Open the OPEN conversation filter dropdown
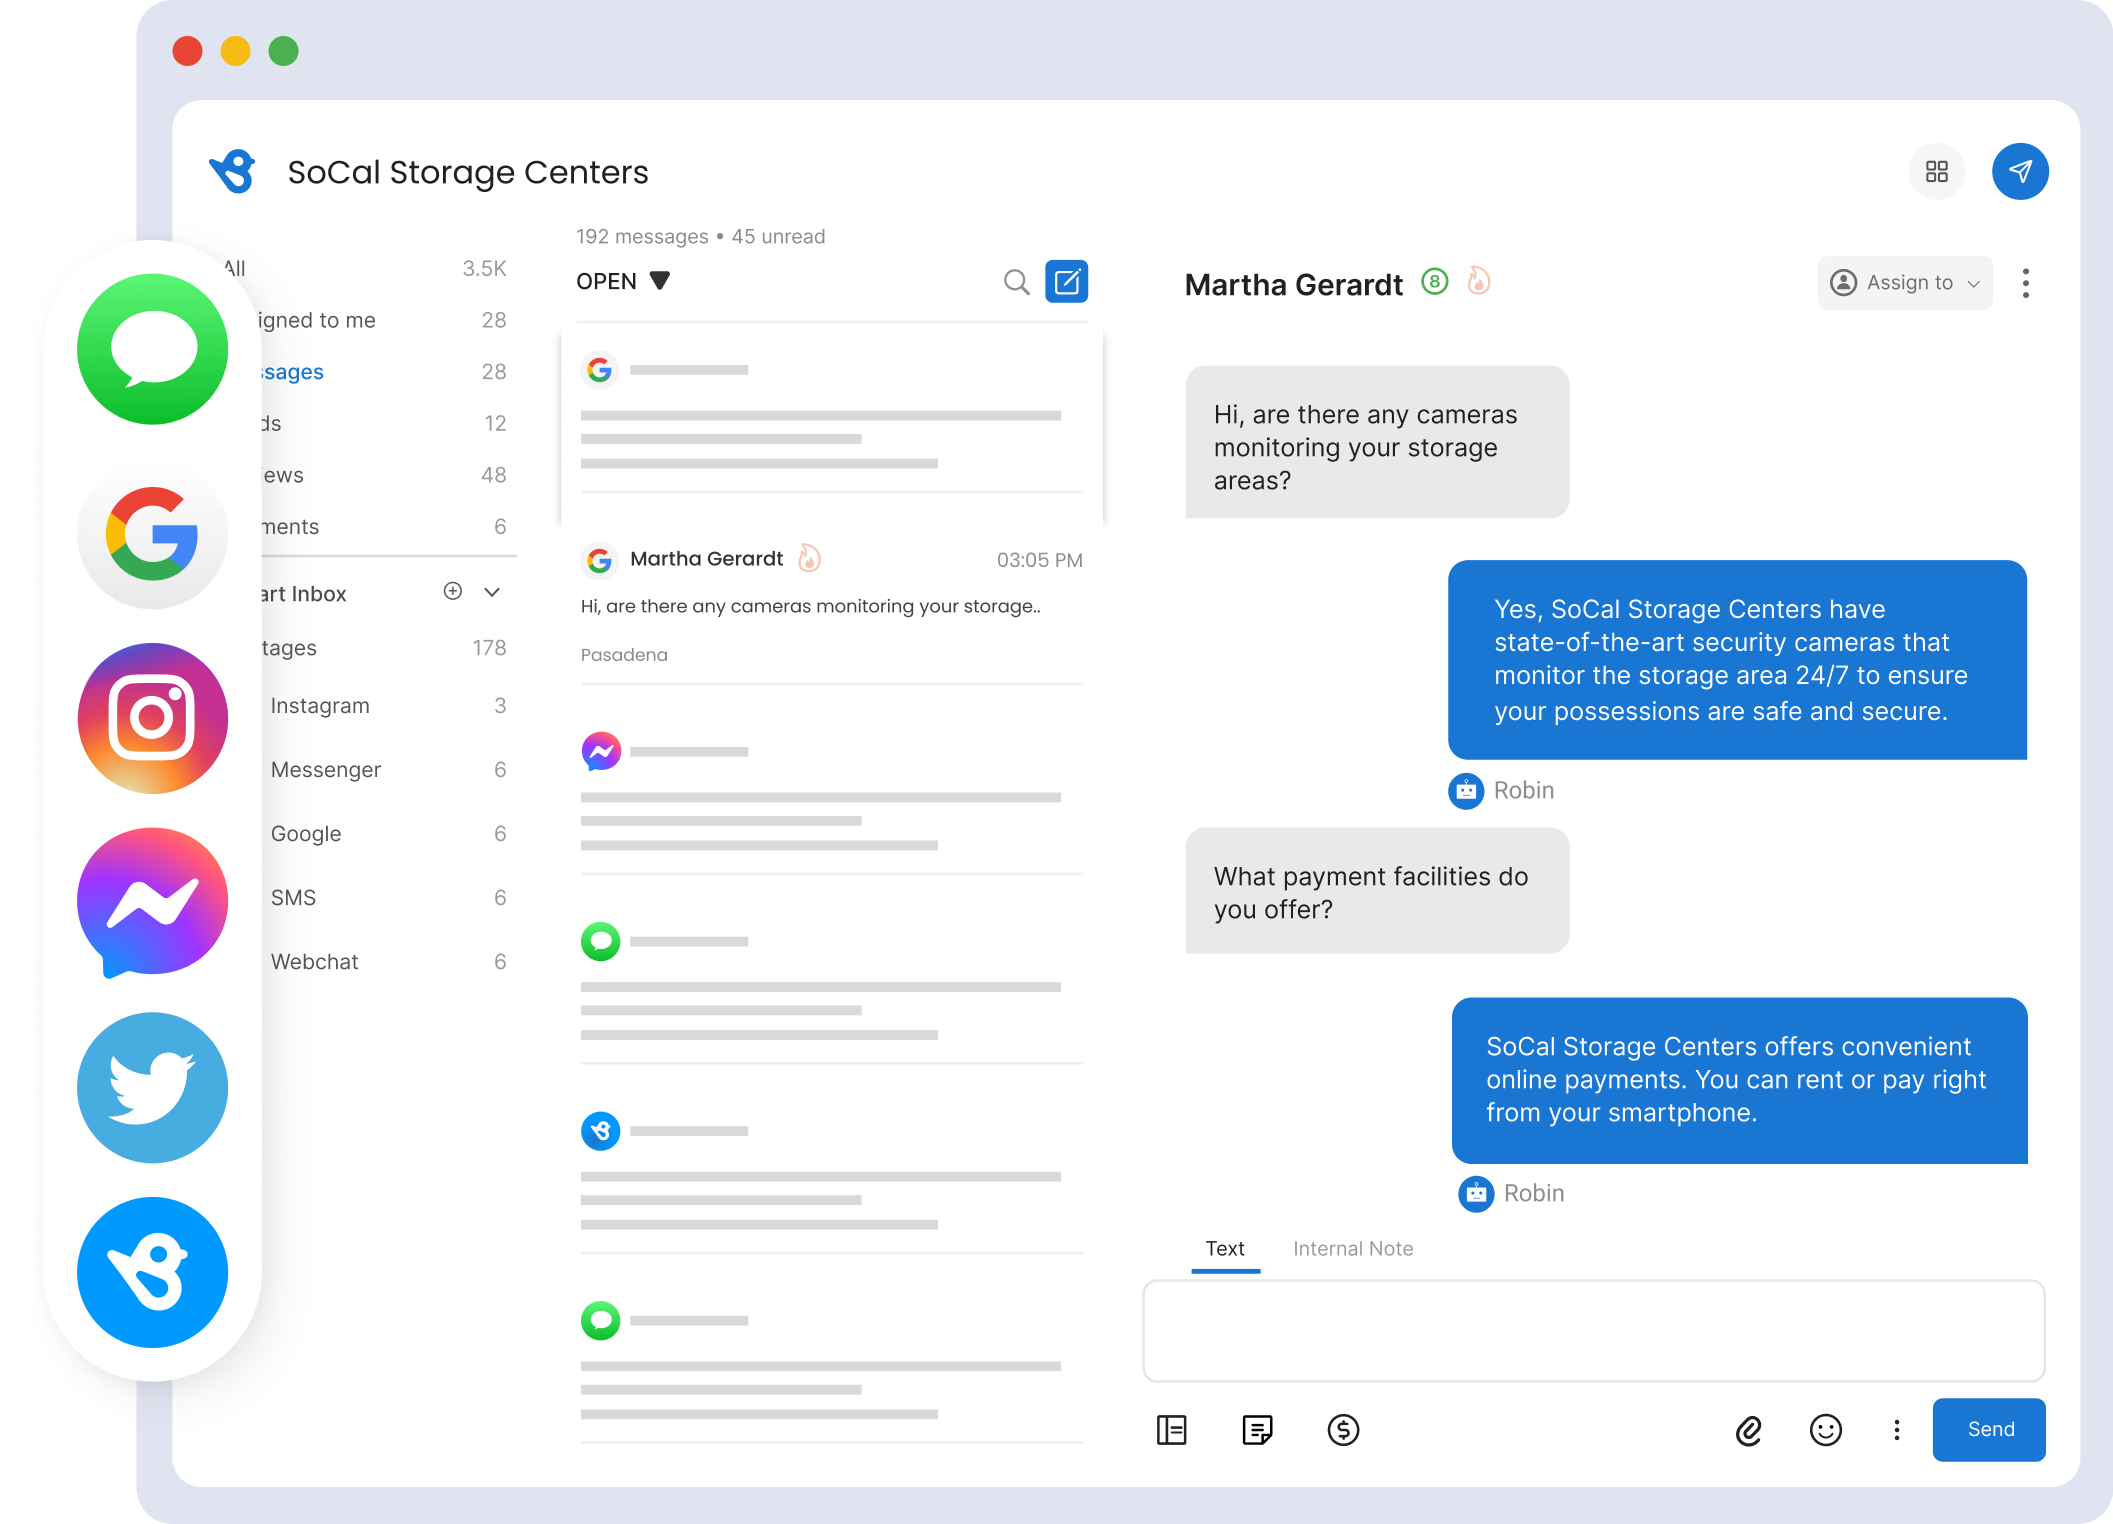 (x=620, y=281)
